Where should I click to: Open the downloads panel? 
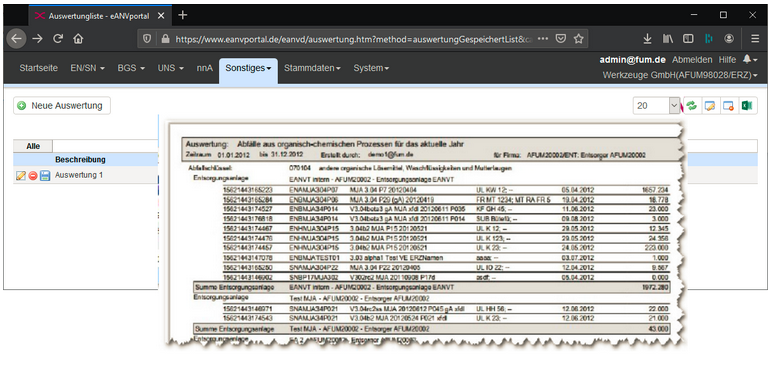point(647,39)
